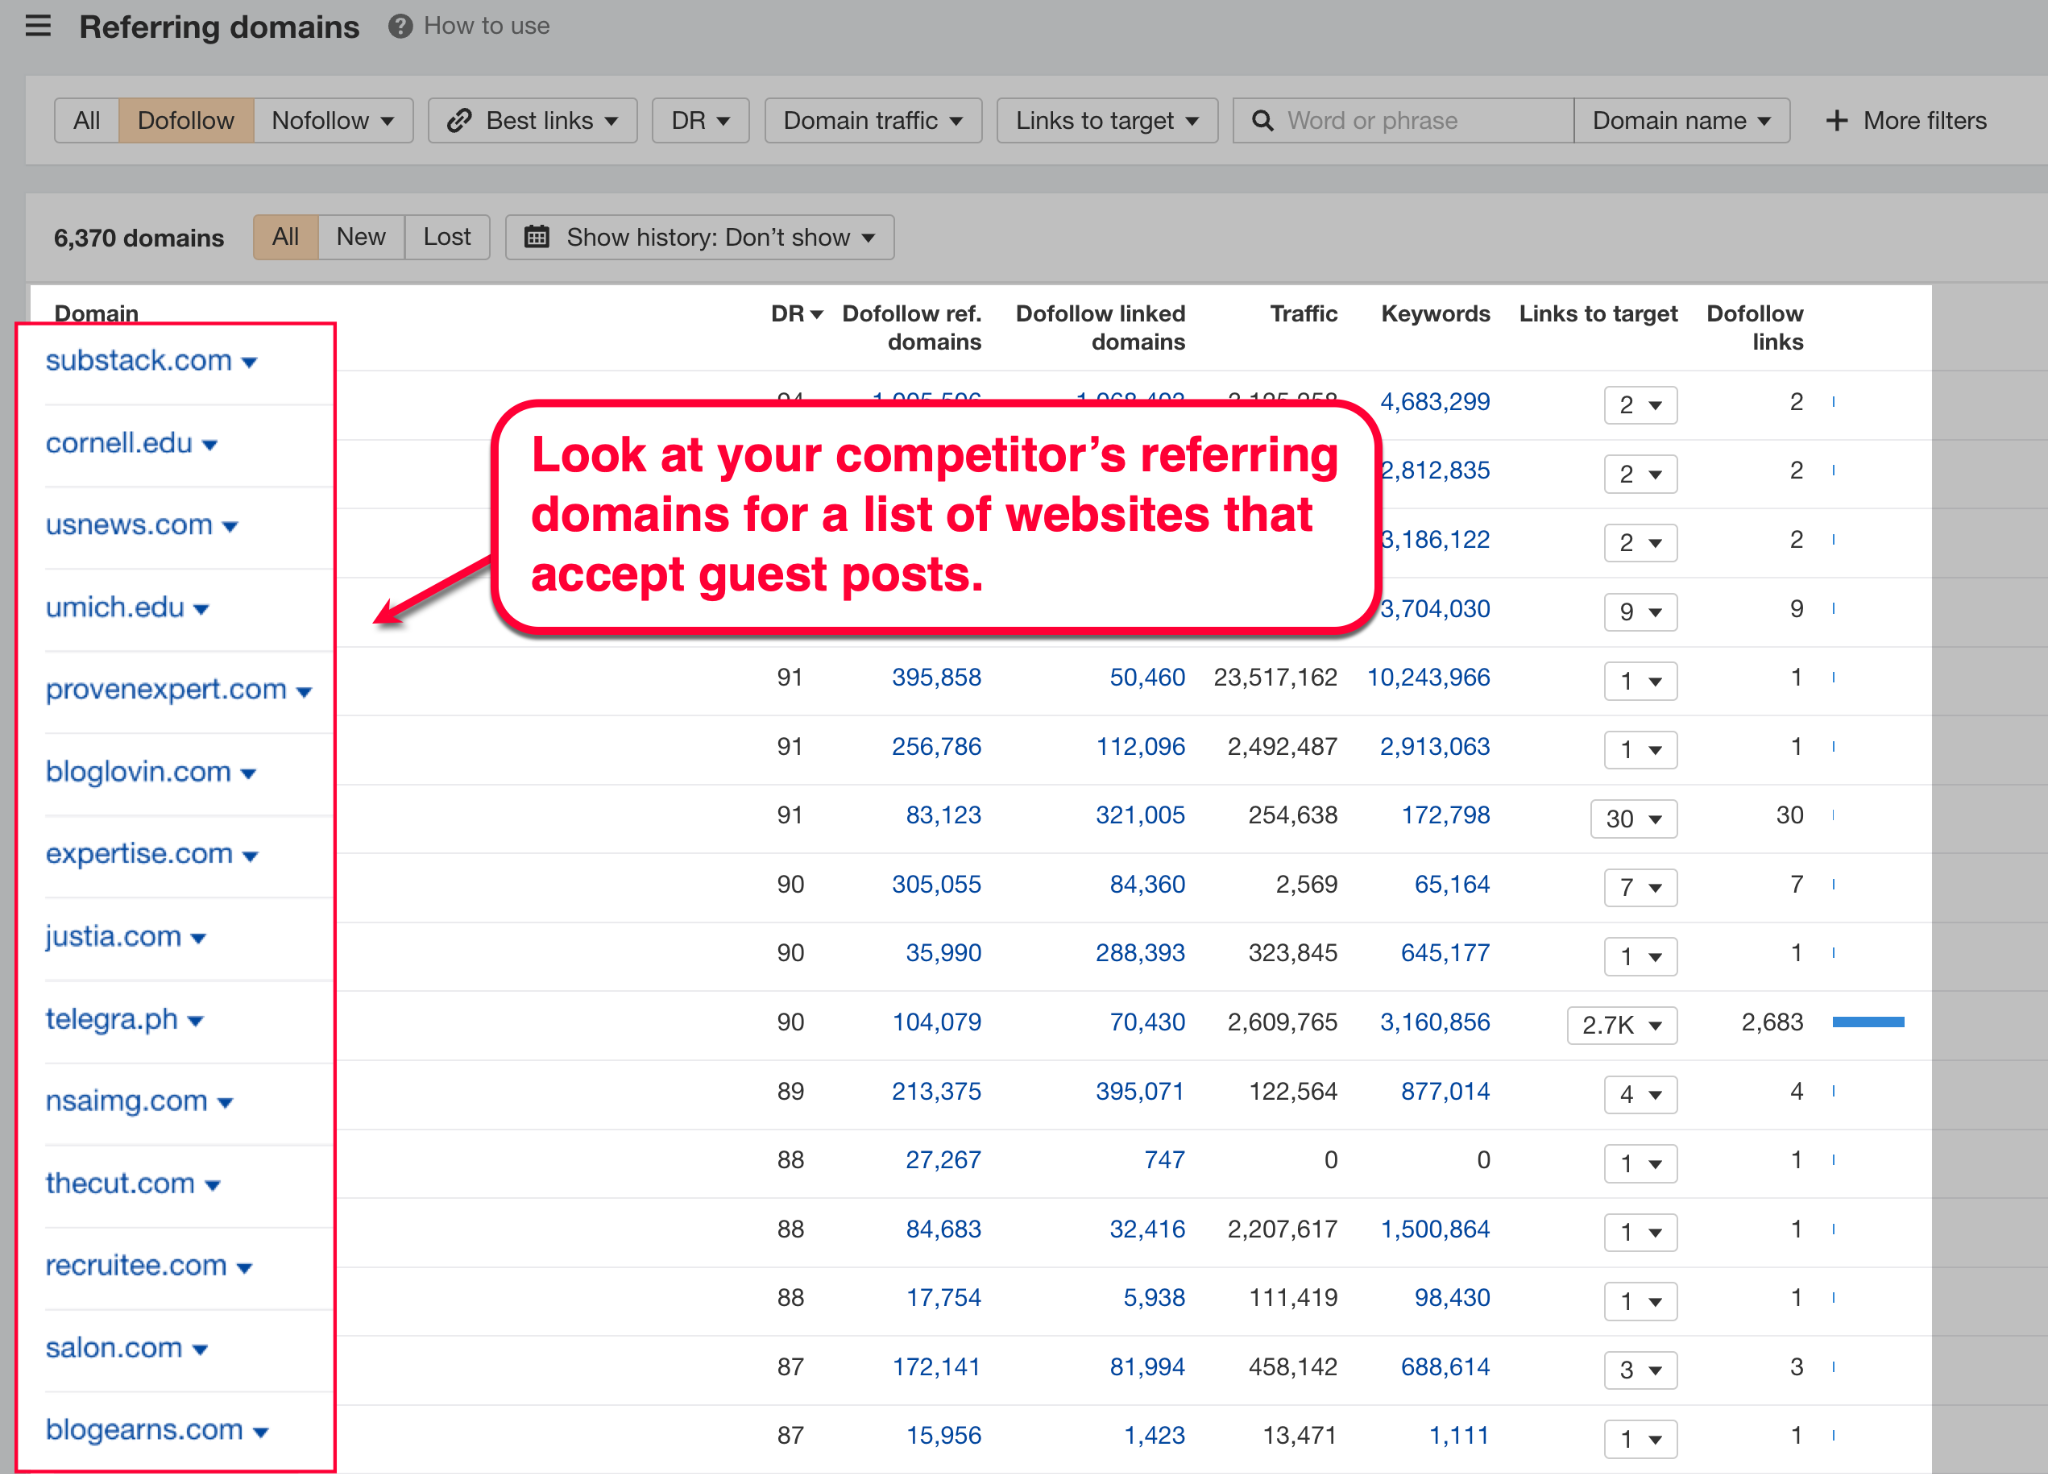The image size is (2048, 1474).
Task: Click the 321,005 dofollow linked domains value
Action: 1140,816
